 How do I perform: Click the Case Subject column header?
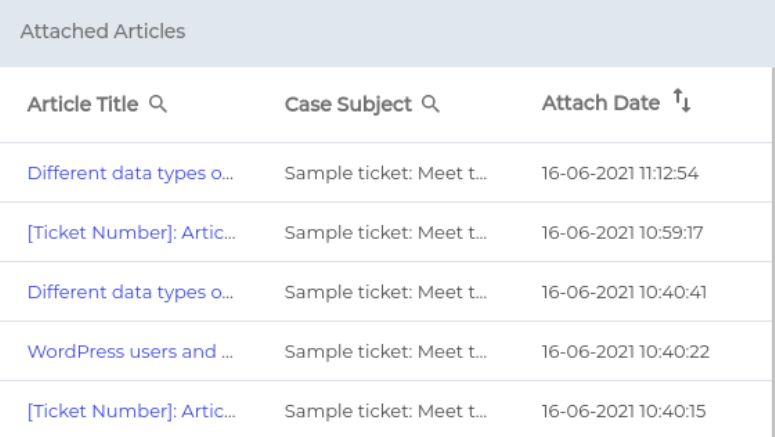348,104
